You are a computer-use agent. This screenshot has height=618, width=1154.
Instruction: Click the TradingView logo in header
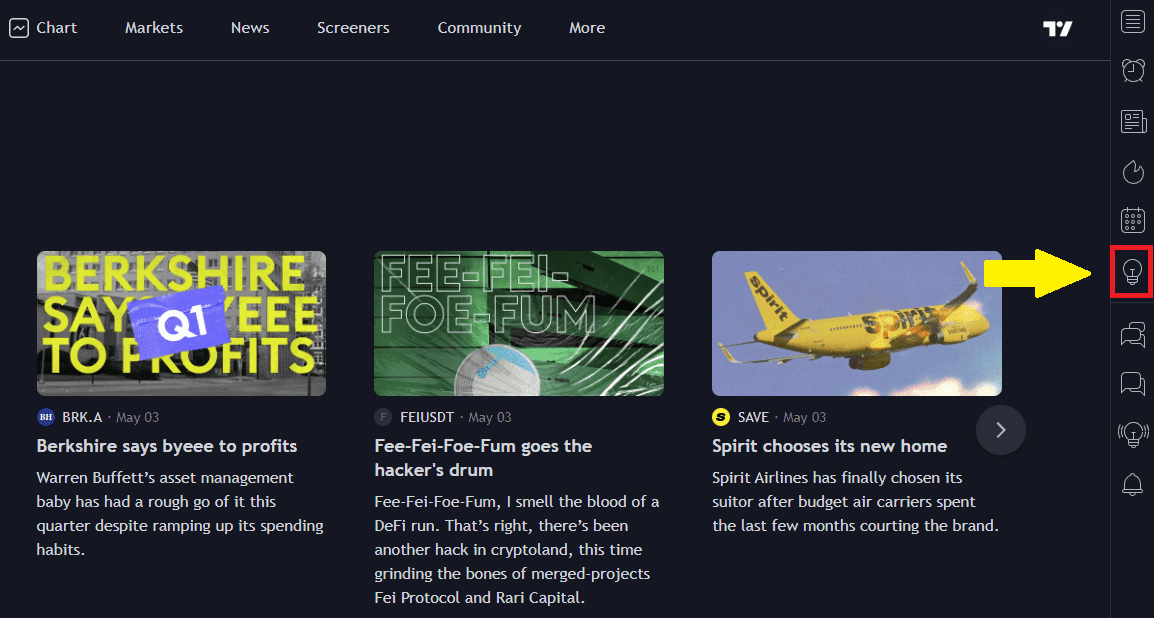(x=1058, y=29)
